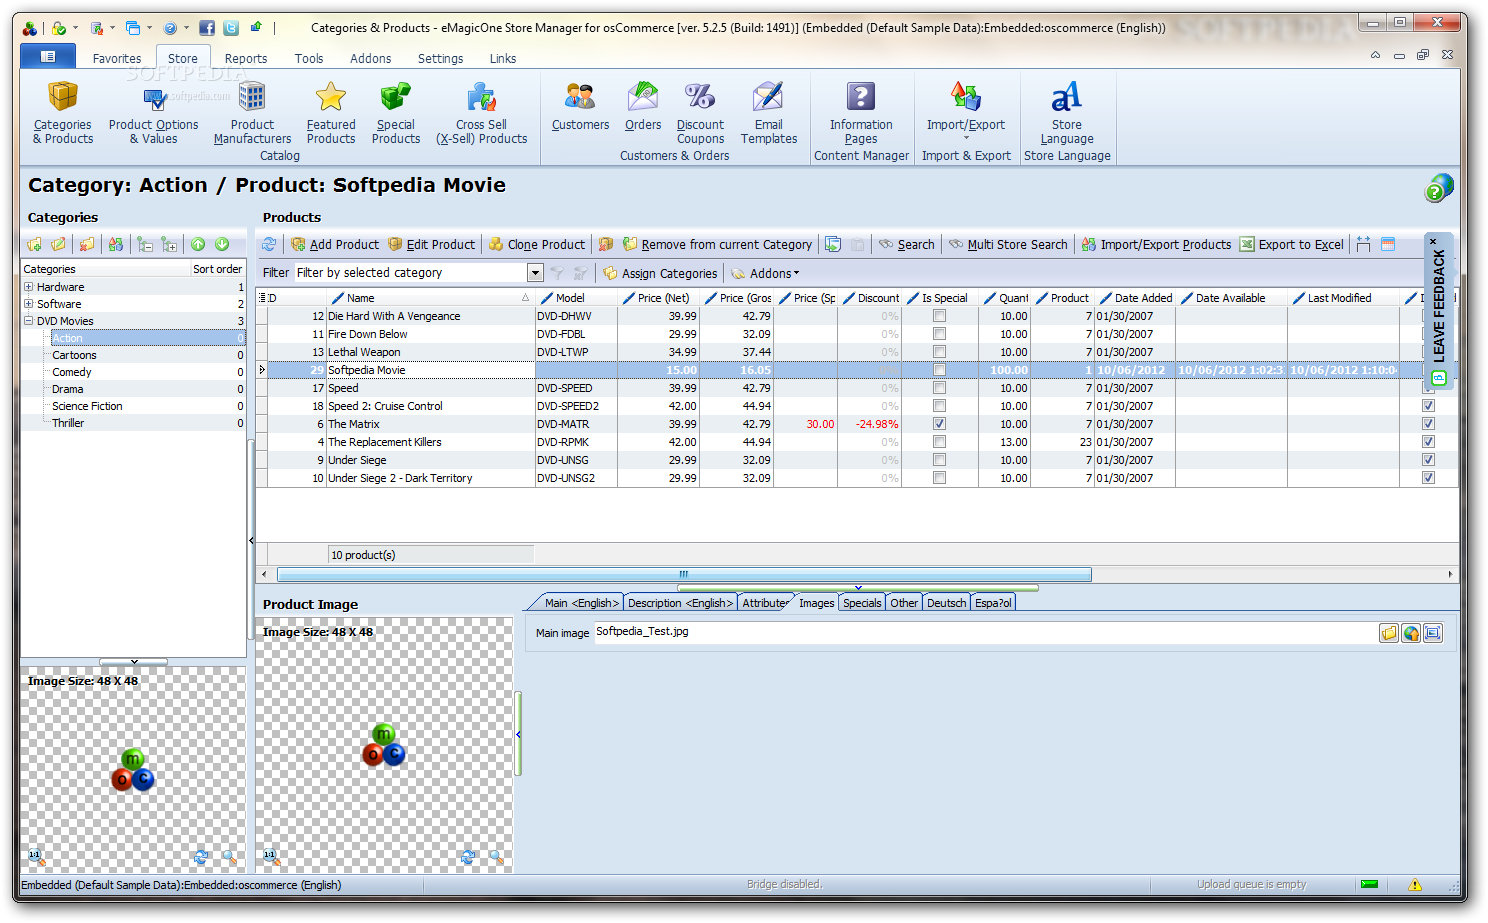This screenshot has height=923, width=1488.
Task: Switch to the Reports ribbon tab
Action: click(246, 59)
